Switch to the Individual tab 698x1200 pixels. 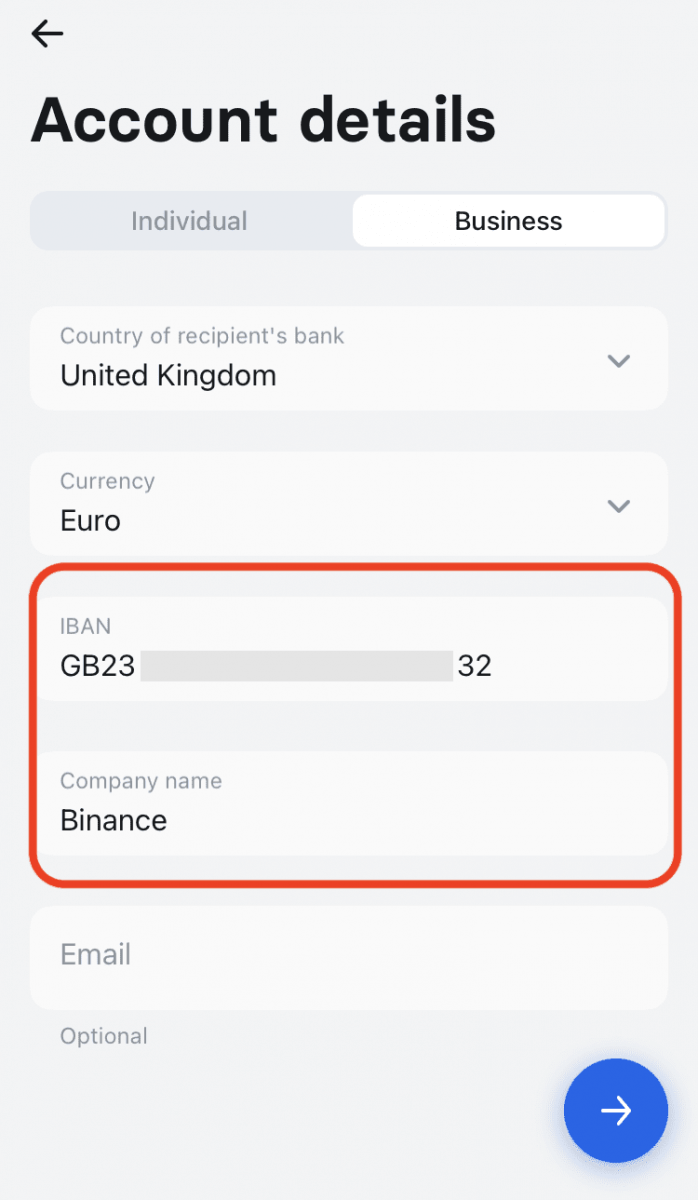point(189,220)
